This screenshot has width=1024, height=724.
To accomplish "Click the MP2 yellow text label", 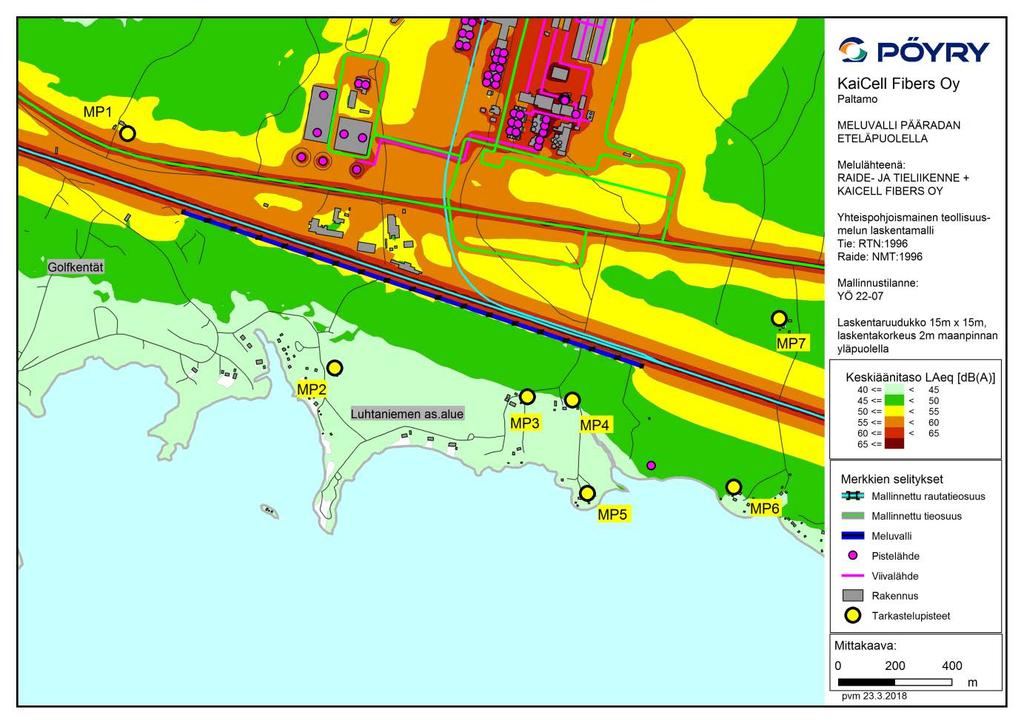I will point(312,390).
